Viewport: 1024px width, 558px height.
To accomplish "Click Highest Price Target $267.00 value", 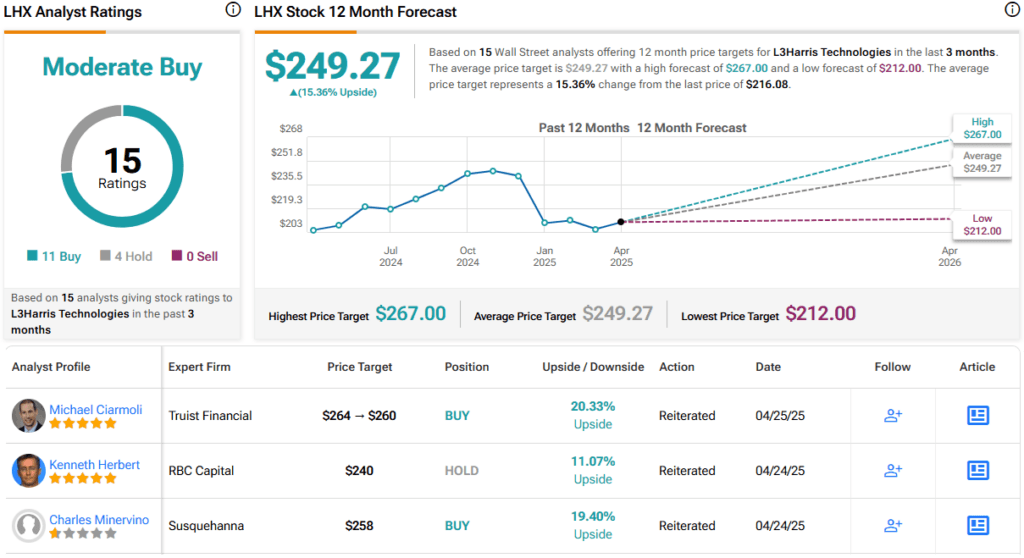I will click(x=411, y=314).
